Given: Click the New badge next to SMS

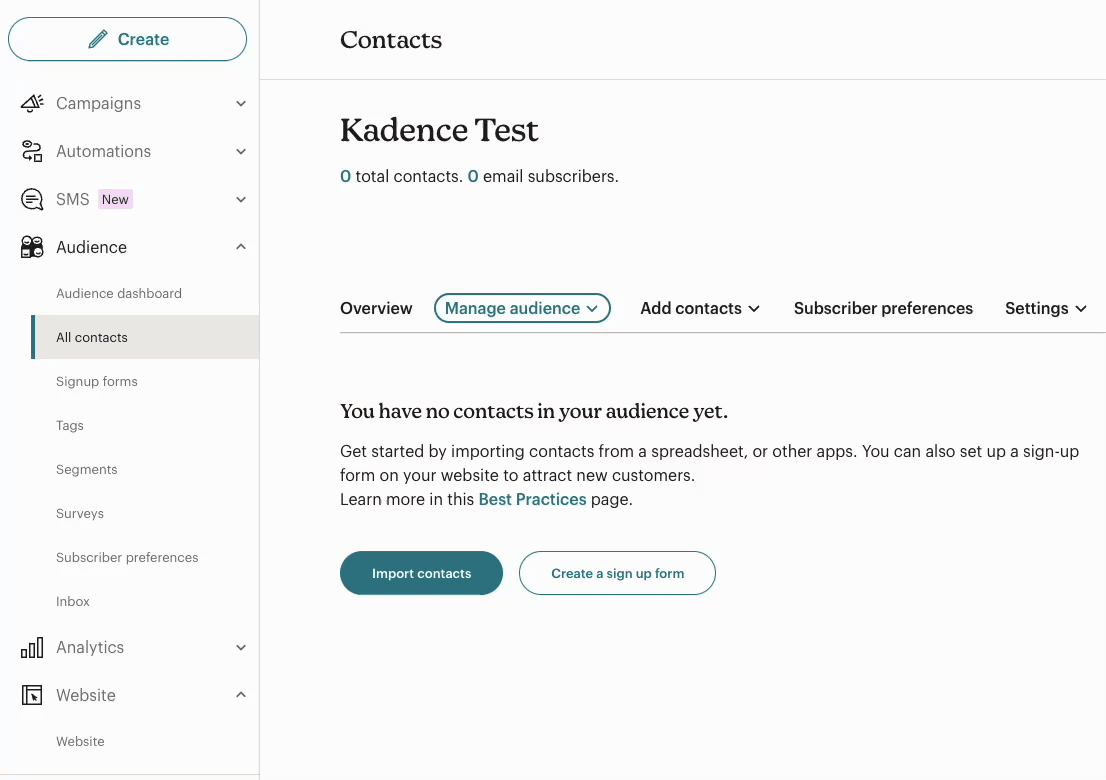Looking at the screenshot, I should (x=115, y=199).
